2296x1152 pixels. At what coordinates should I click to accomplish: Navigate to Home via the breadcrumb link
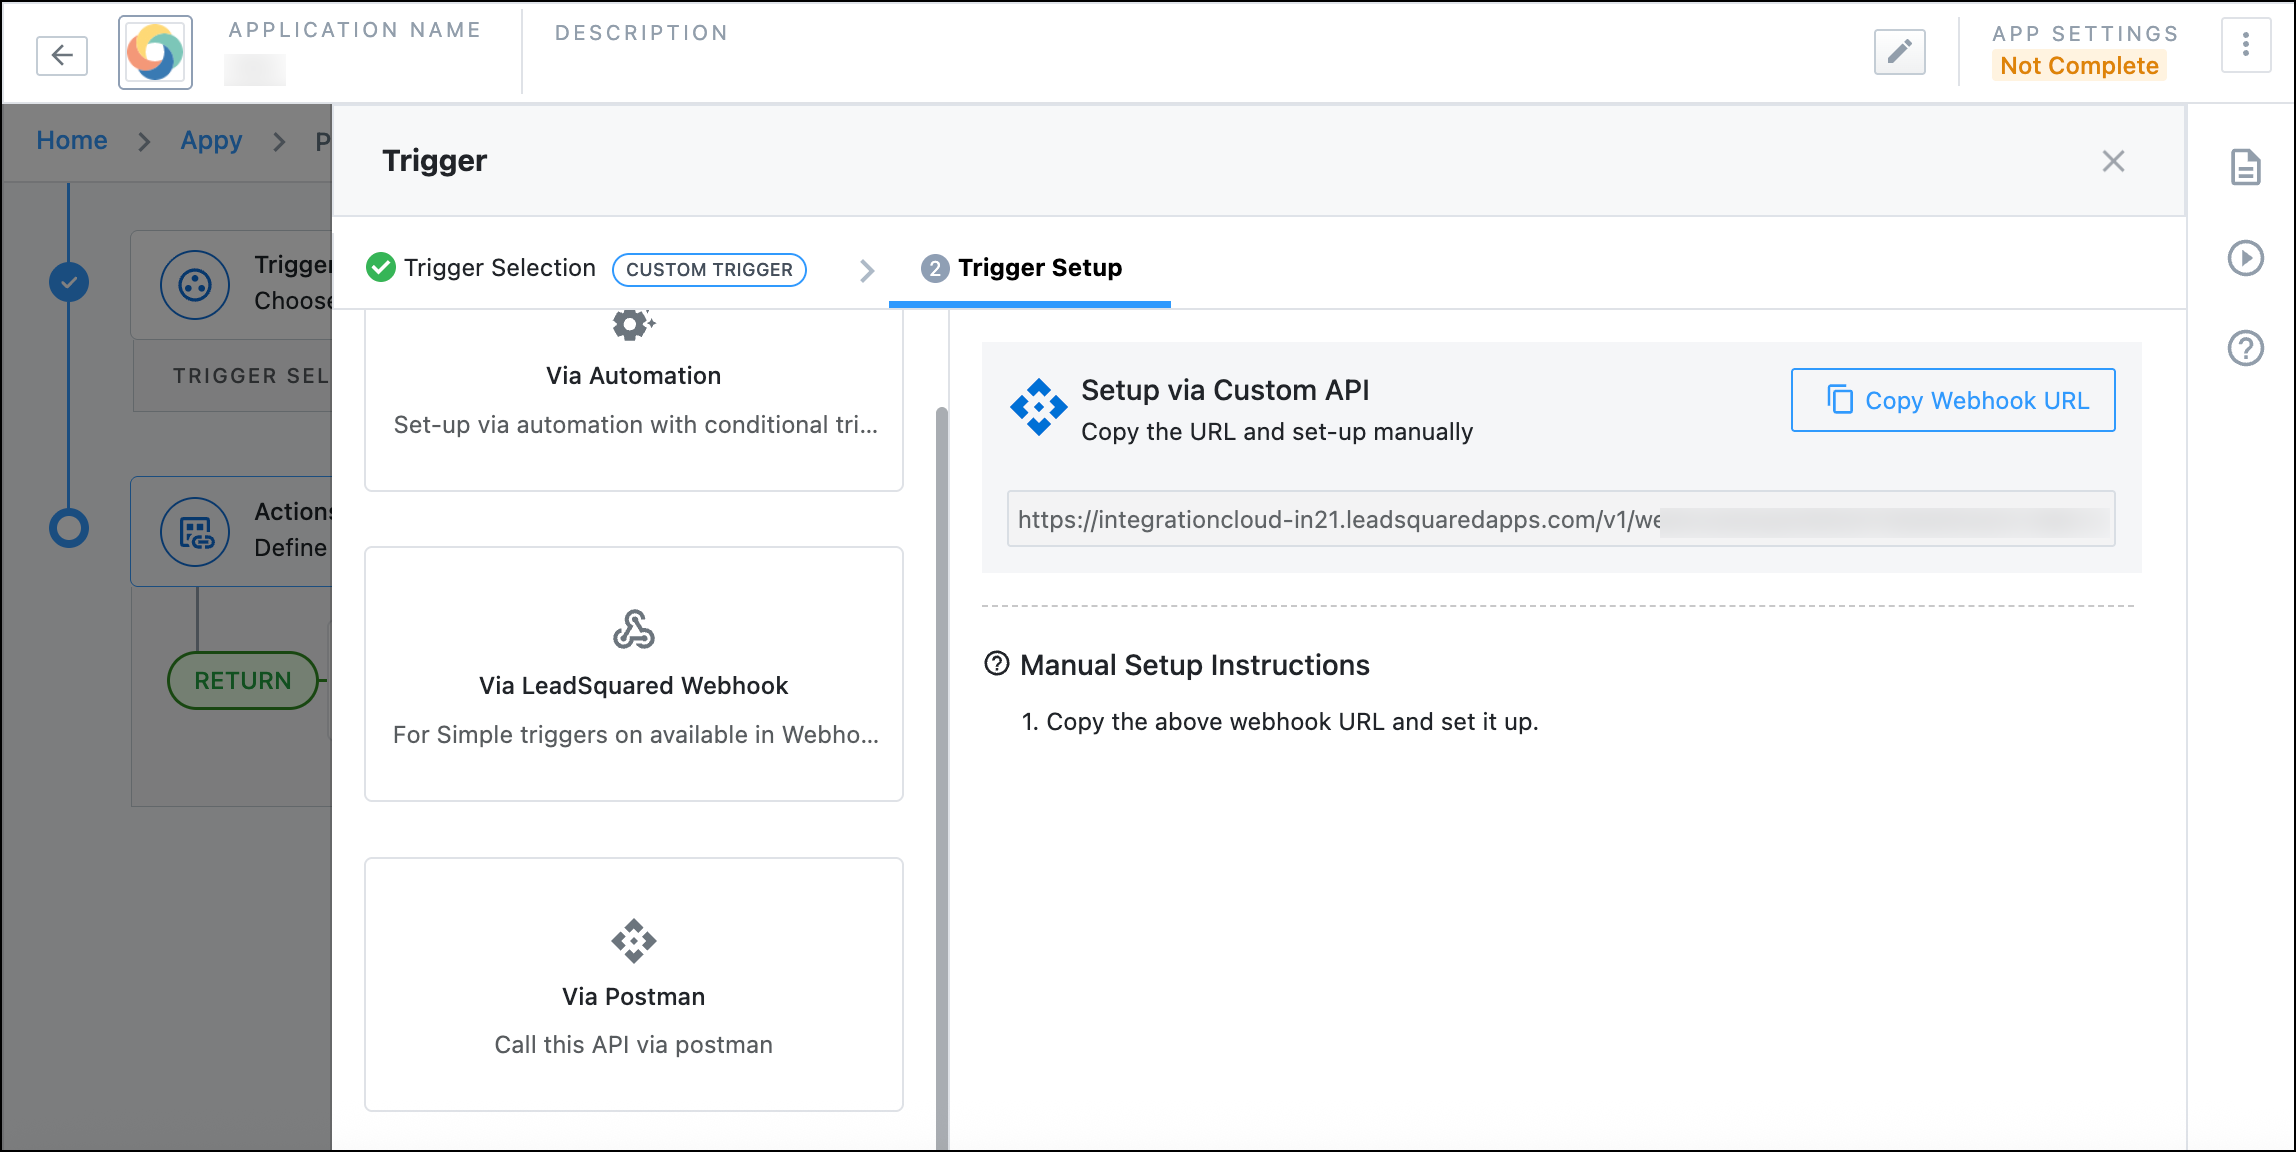[71, 140]
